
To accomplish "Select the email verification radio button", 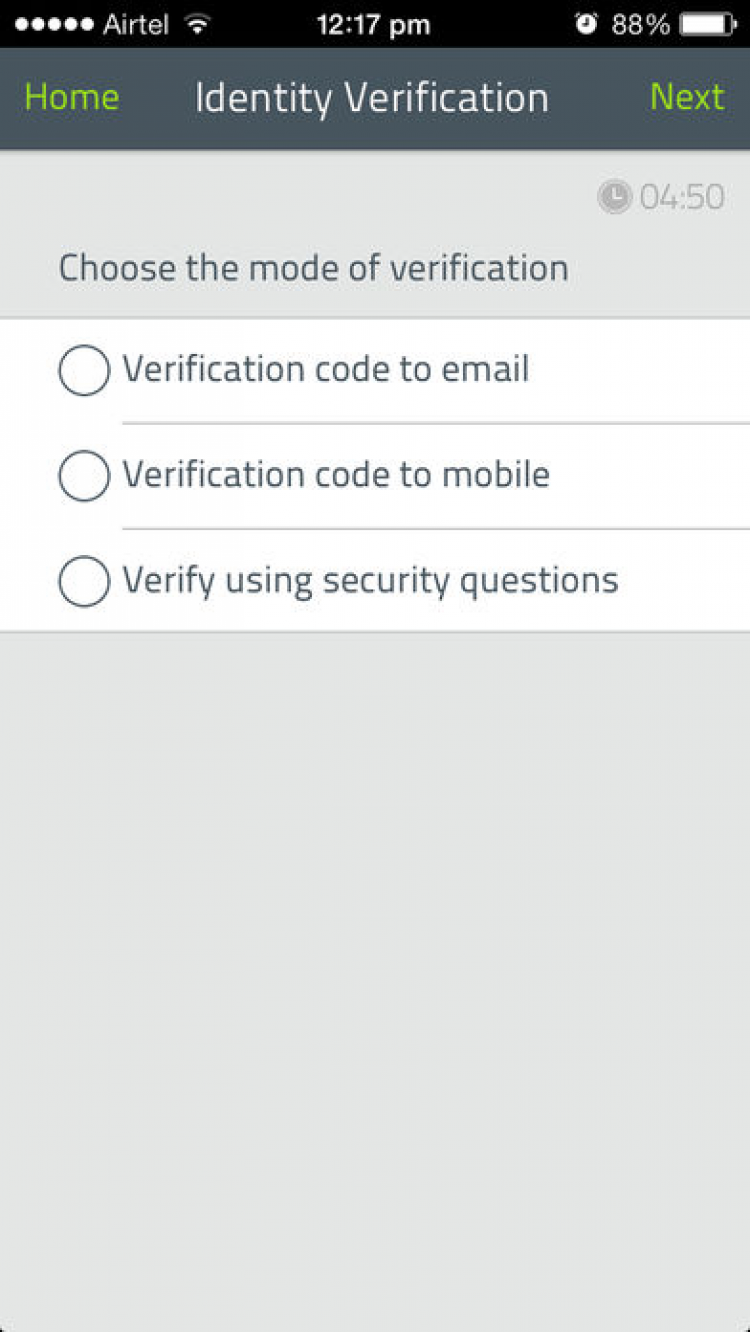I will [x=84, y=371].
